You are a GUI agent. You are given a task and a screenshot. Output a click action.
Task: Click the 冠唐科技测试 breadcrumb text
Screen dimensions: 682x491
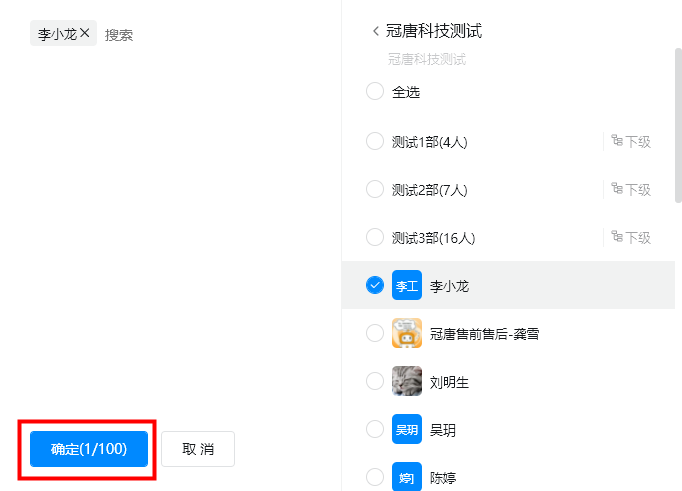(427, 59)
